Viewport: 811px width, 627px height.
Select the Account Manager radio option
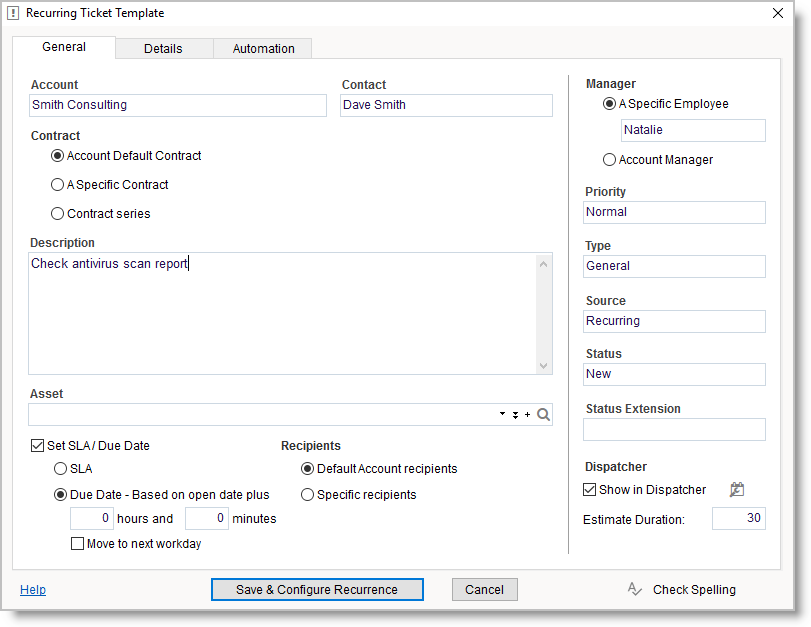tap(609, 160)
